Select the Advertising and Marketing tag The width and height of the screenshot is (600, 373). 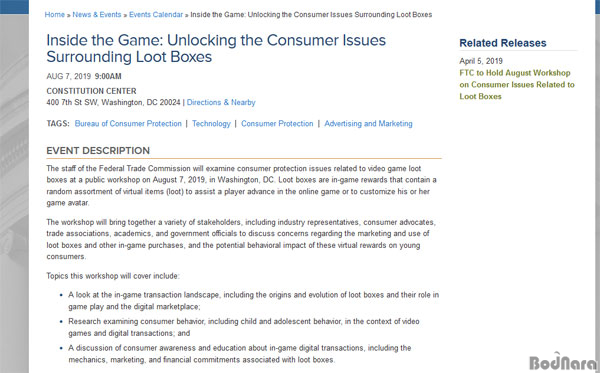coord(368,124)
